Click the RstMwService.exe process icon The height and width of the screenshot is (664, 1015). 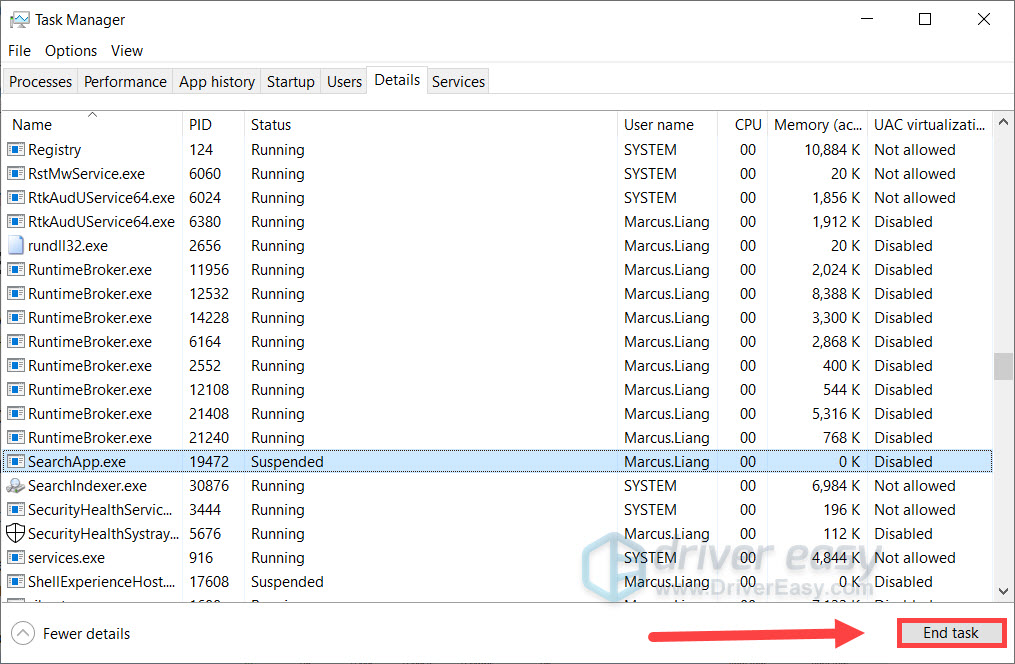point(16,174)
